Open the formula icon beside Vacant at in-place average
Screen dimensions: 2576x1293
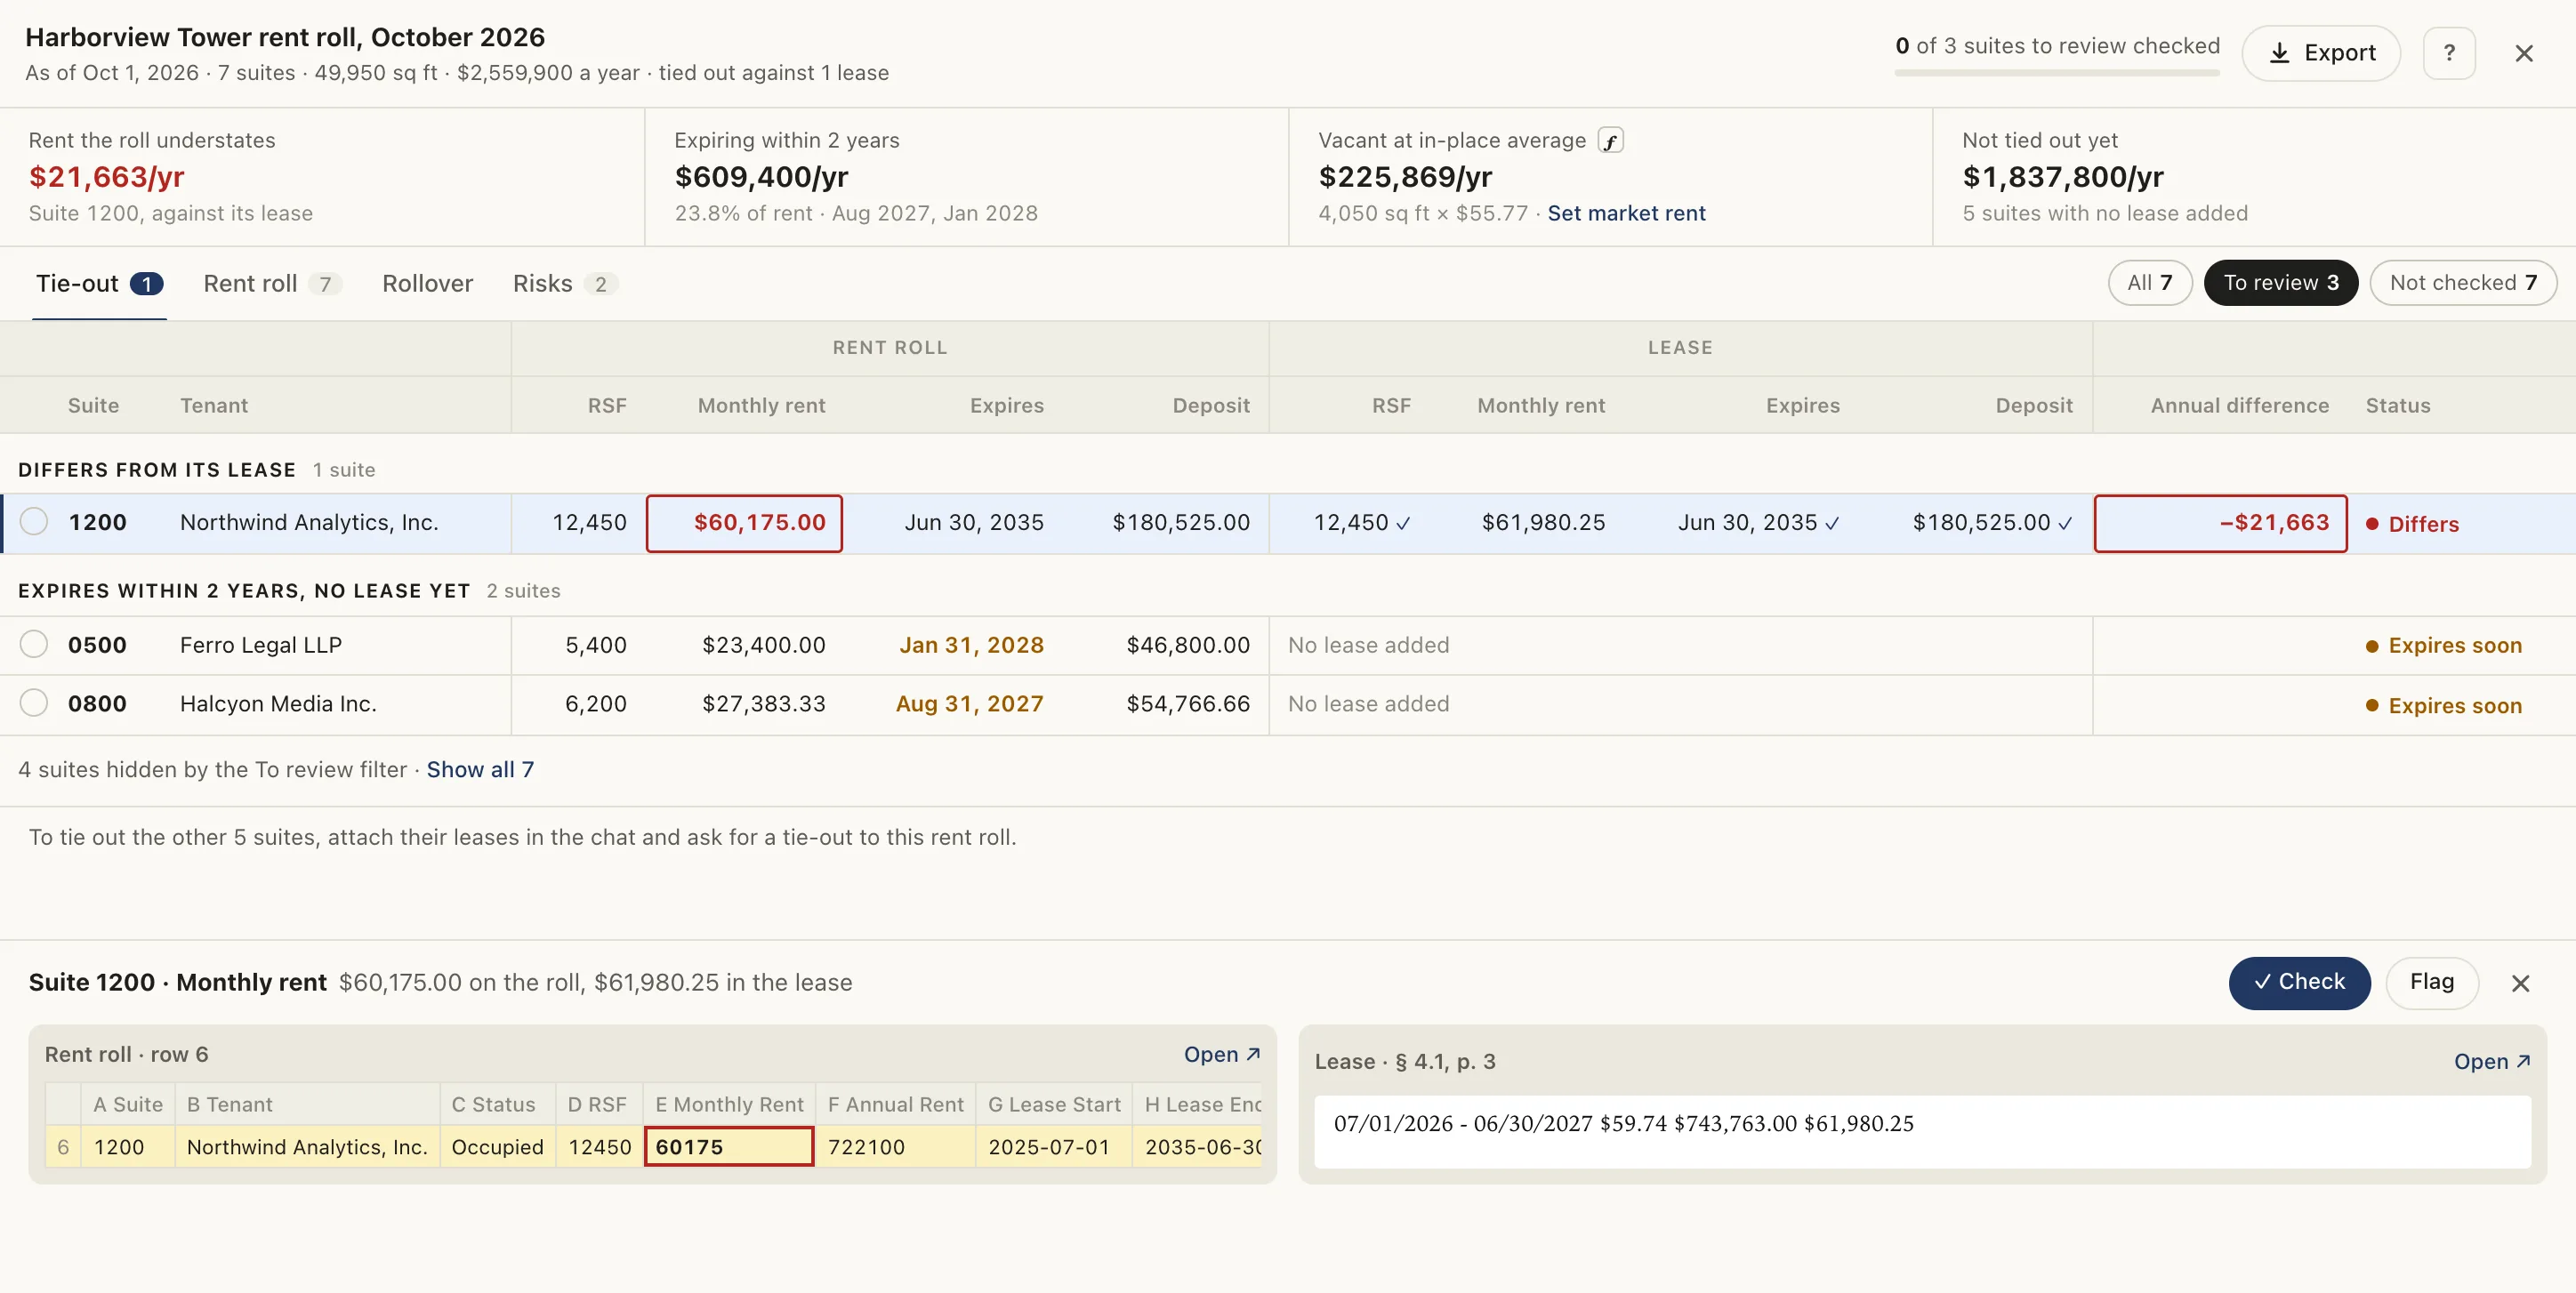point(1610,141)
